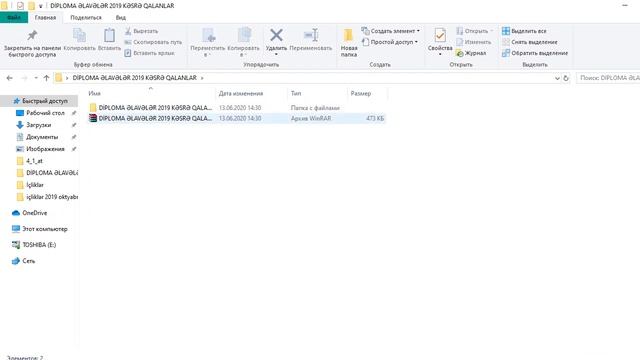The width and height of the screenshot is (640, 360).
Task: Click the Delete X icon (Удалить)
Action: tap(276, 35)
